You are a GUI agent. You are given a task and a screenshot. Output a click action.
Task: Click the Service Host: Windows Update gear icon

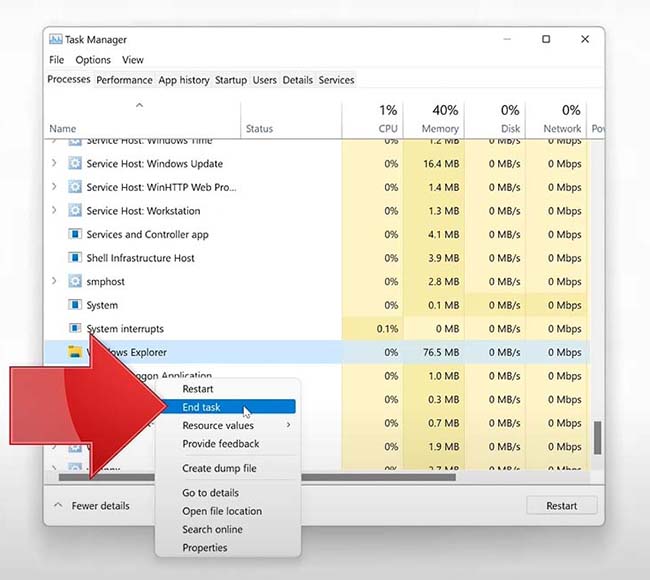tap(75, 163)
